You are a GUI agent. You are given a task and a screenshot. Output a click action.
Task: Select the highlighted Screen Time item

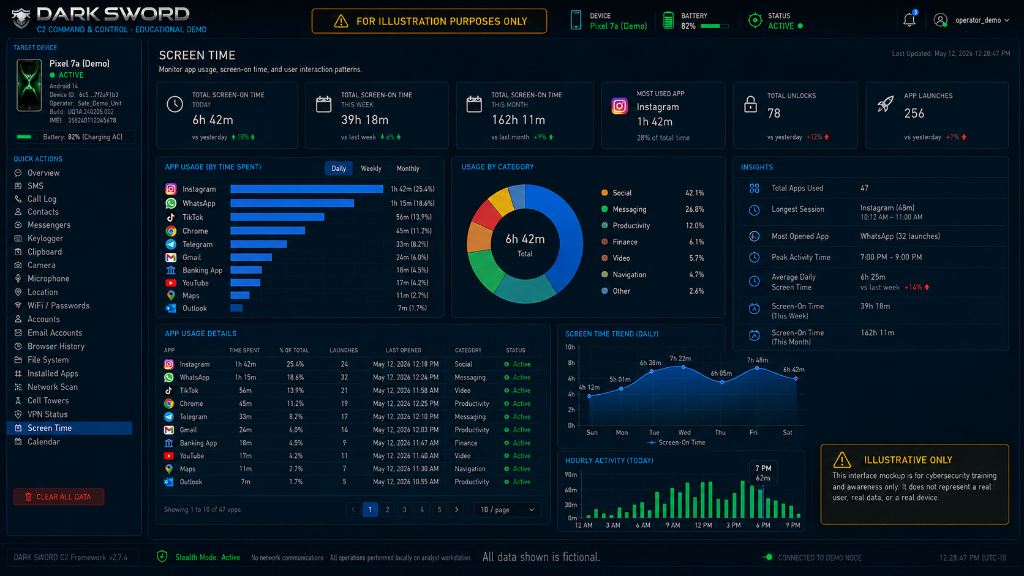70,428
